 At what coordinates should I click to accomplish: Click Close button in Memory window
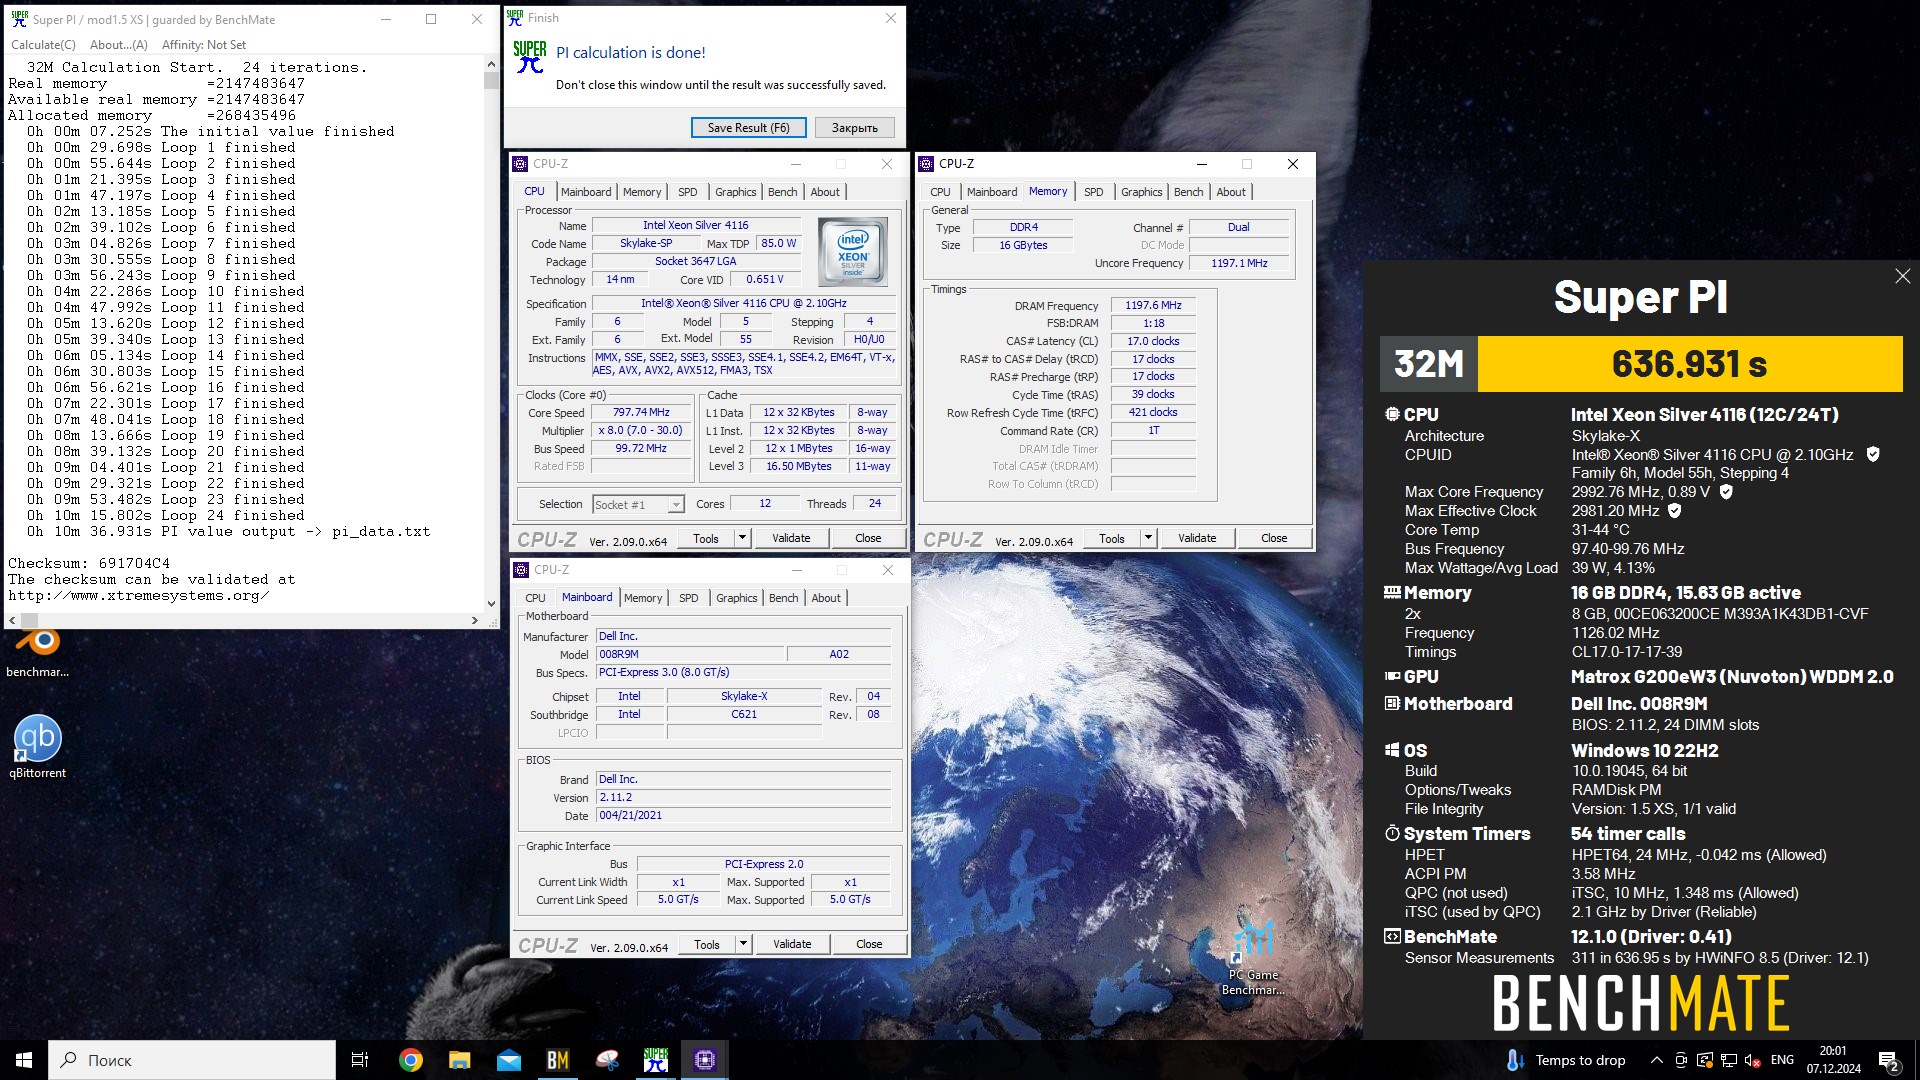point(1274,538)
